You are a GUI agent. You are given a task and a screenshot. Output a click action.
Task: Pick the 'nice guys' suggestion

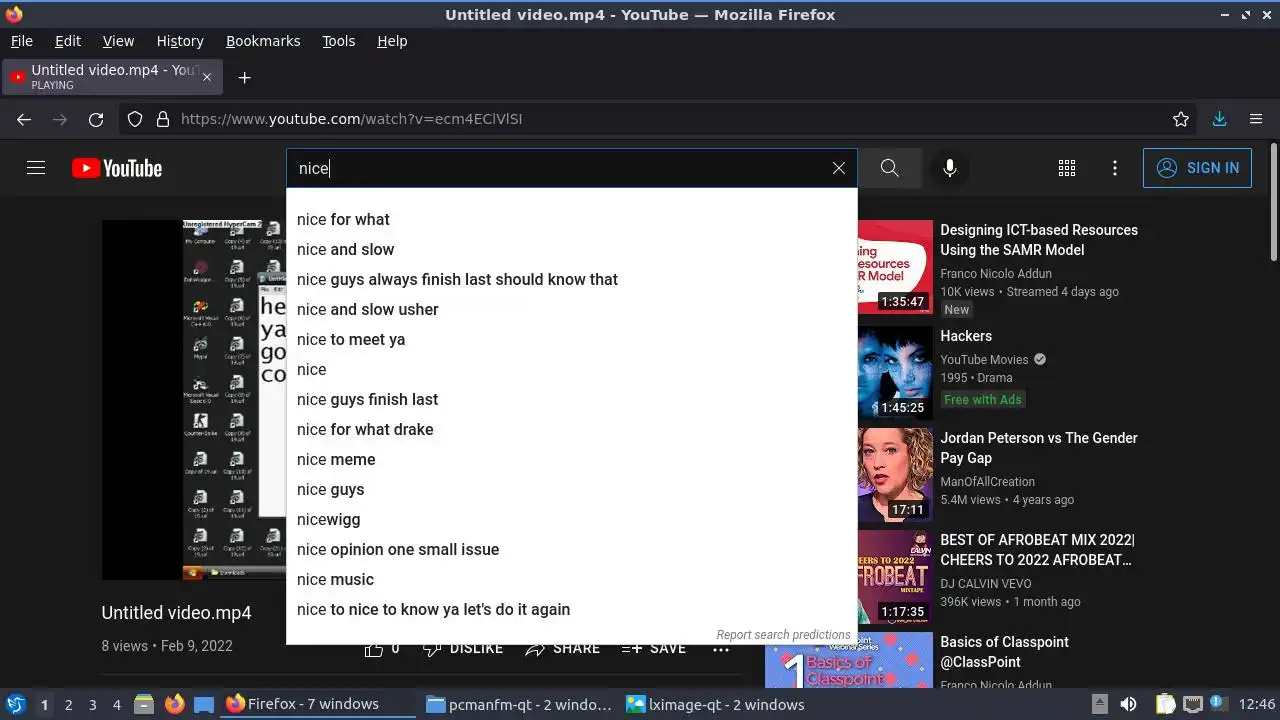coord(572,489)
